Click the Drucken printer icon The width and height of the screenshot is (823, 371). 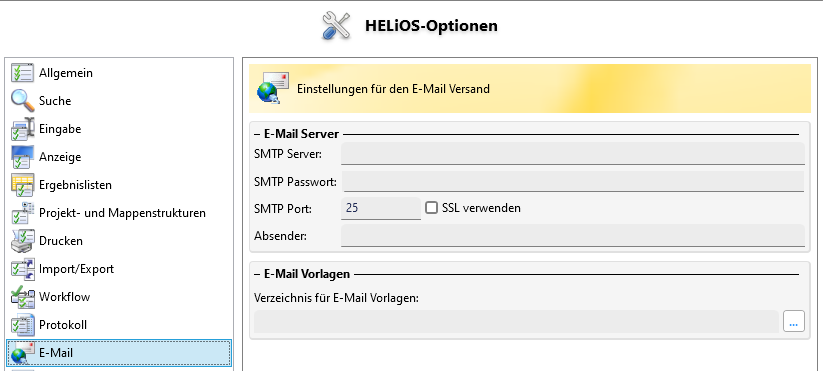pyautogui.click(x=23, y=241)
